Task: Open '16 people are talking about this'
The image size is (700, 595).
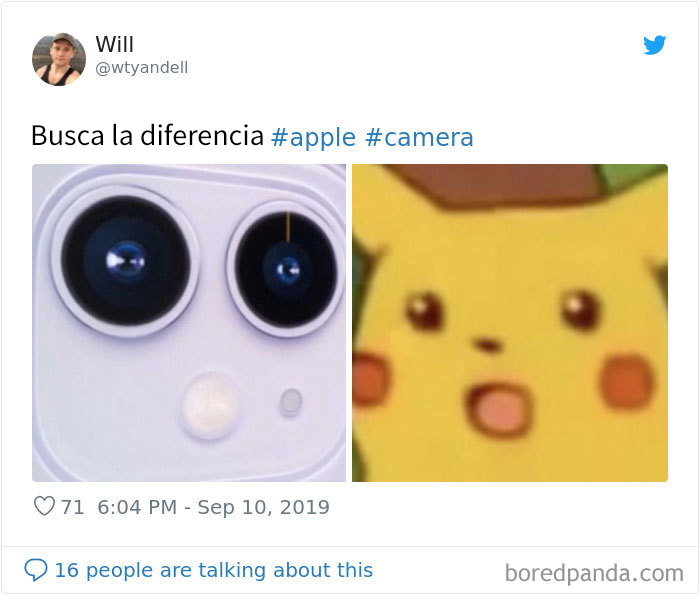Action: click(x=213, y=570)
